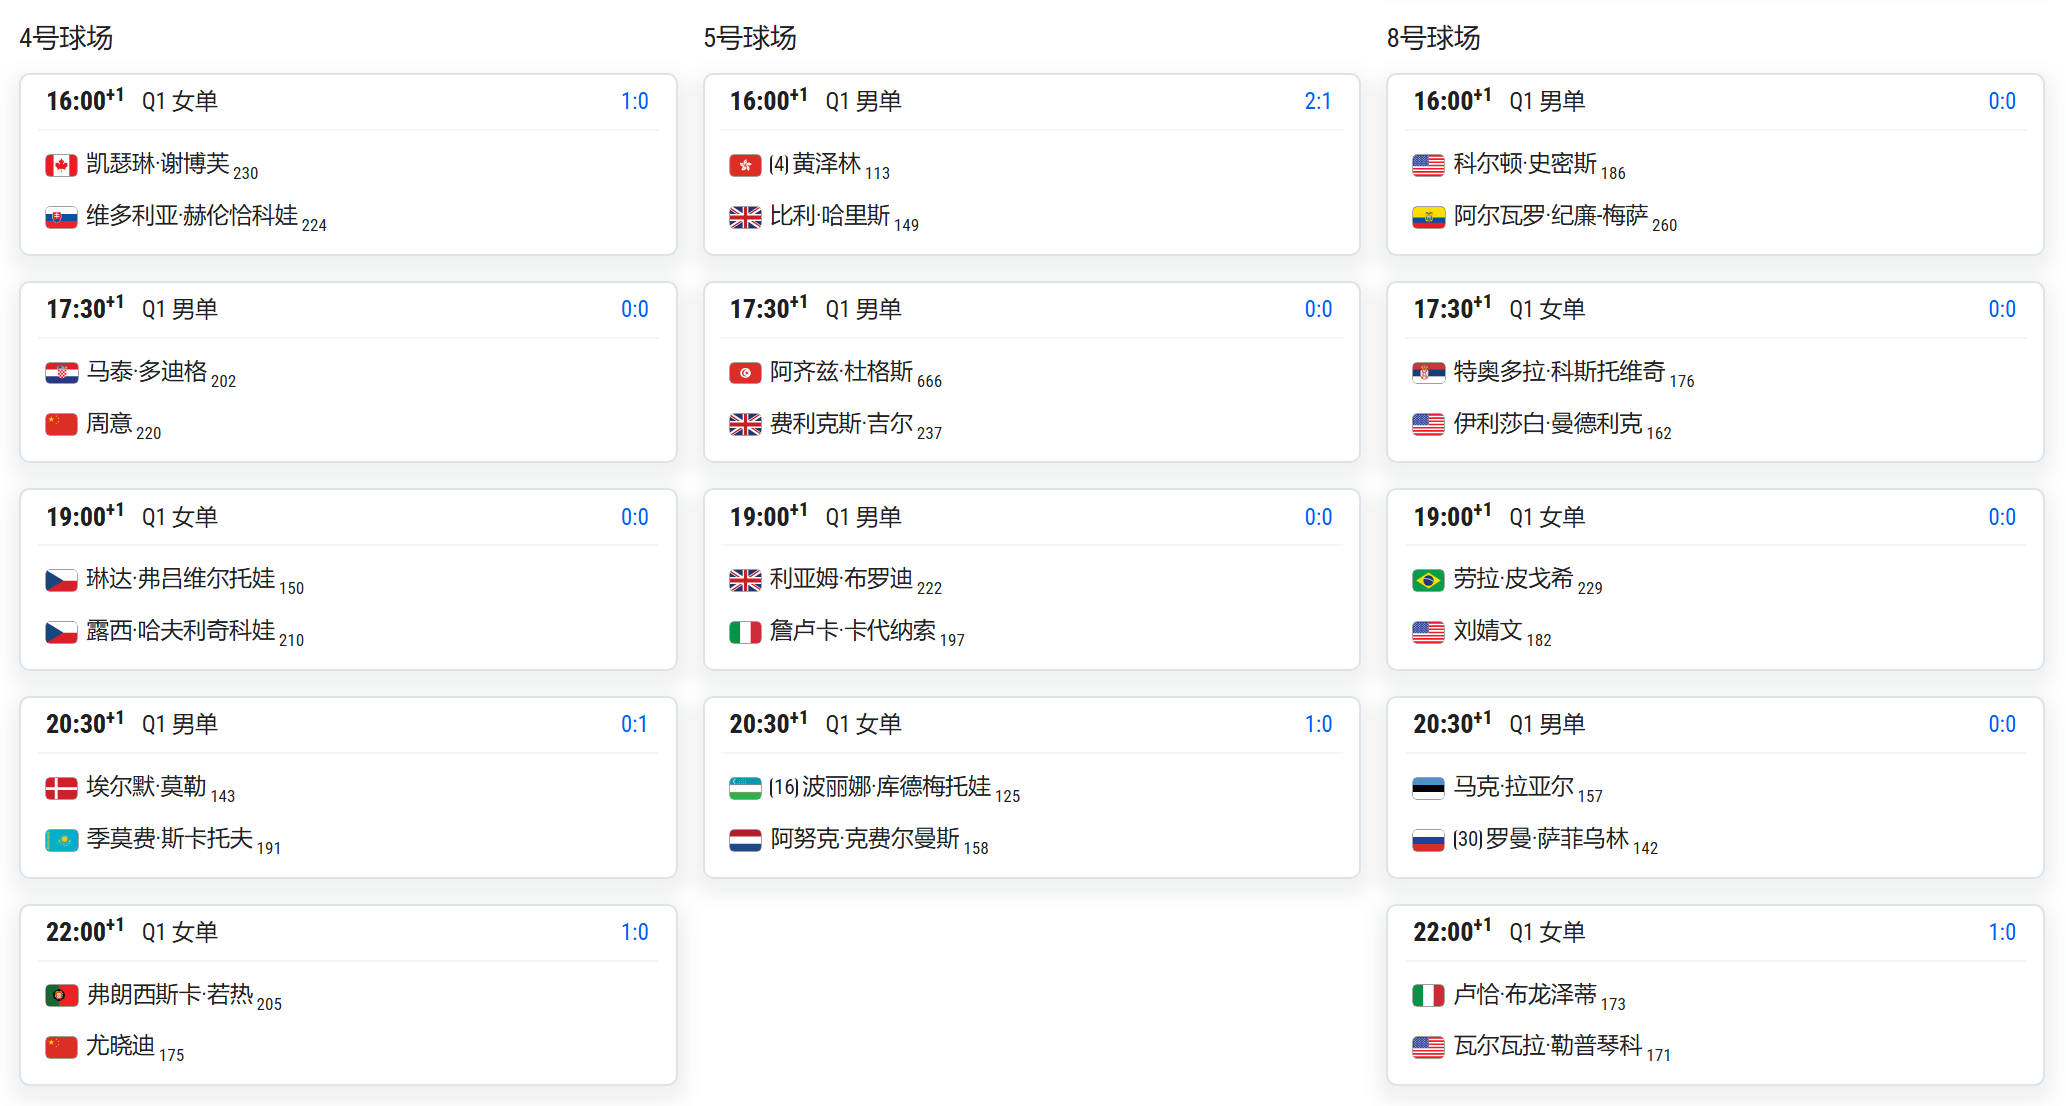Open score 1:0 of Court 4 22:00 match
The width and height of the screenshot is (2066, 1106).
coord(635,932)
